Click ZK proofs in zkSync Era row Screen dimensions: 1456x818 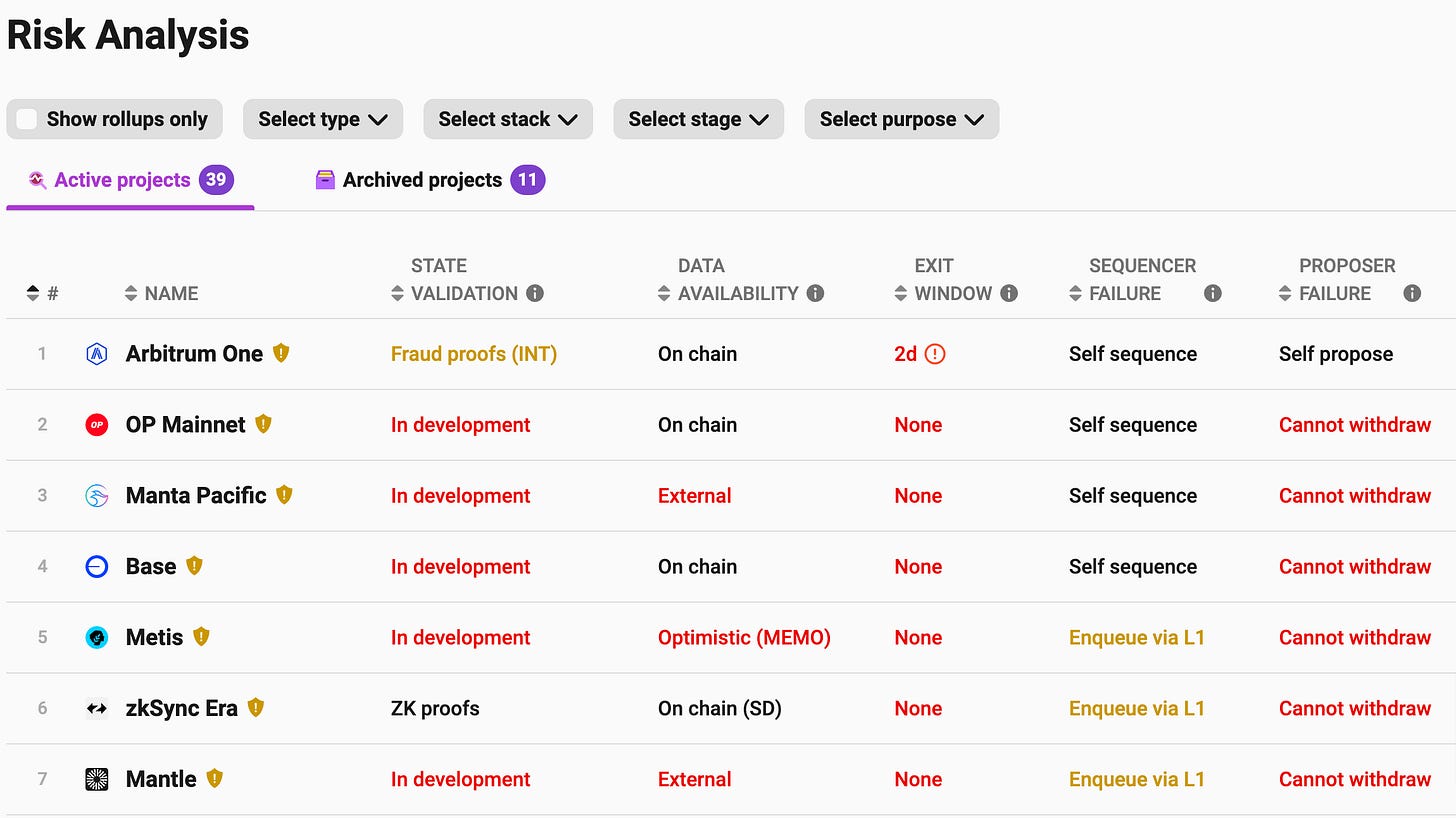coord(435,709)
